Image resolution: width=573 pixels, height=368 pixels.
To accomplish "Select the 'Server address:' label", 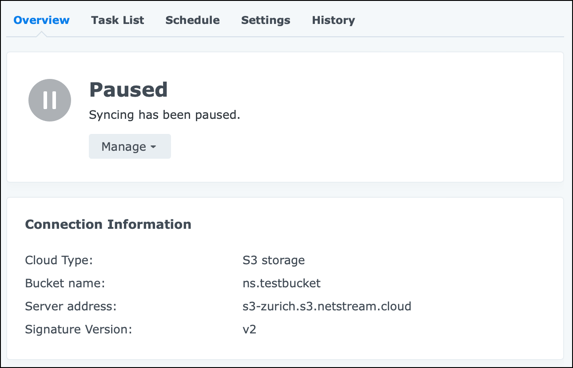I will tap(71, 306).
